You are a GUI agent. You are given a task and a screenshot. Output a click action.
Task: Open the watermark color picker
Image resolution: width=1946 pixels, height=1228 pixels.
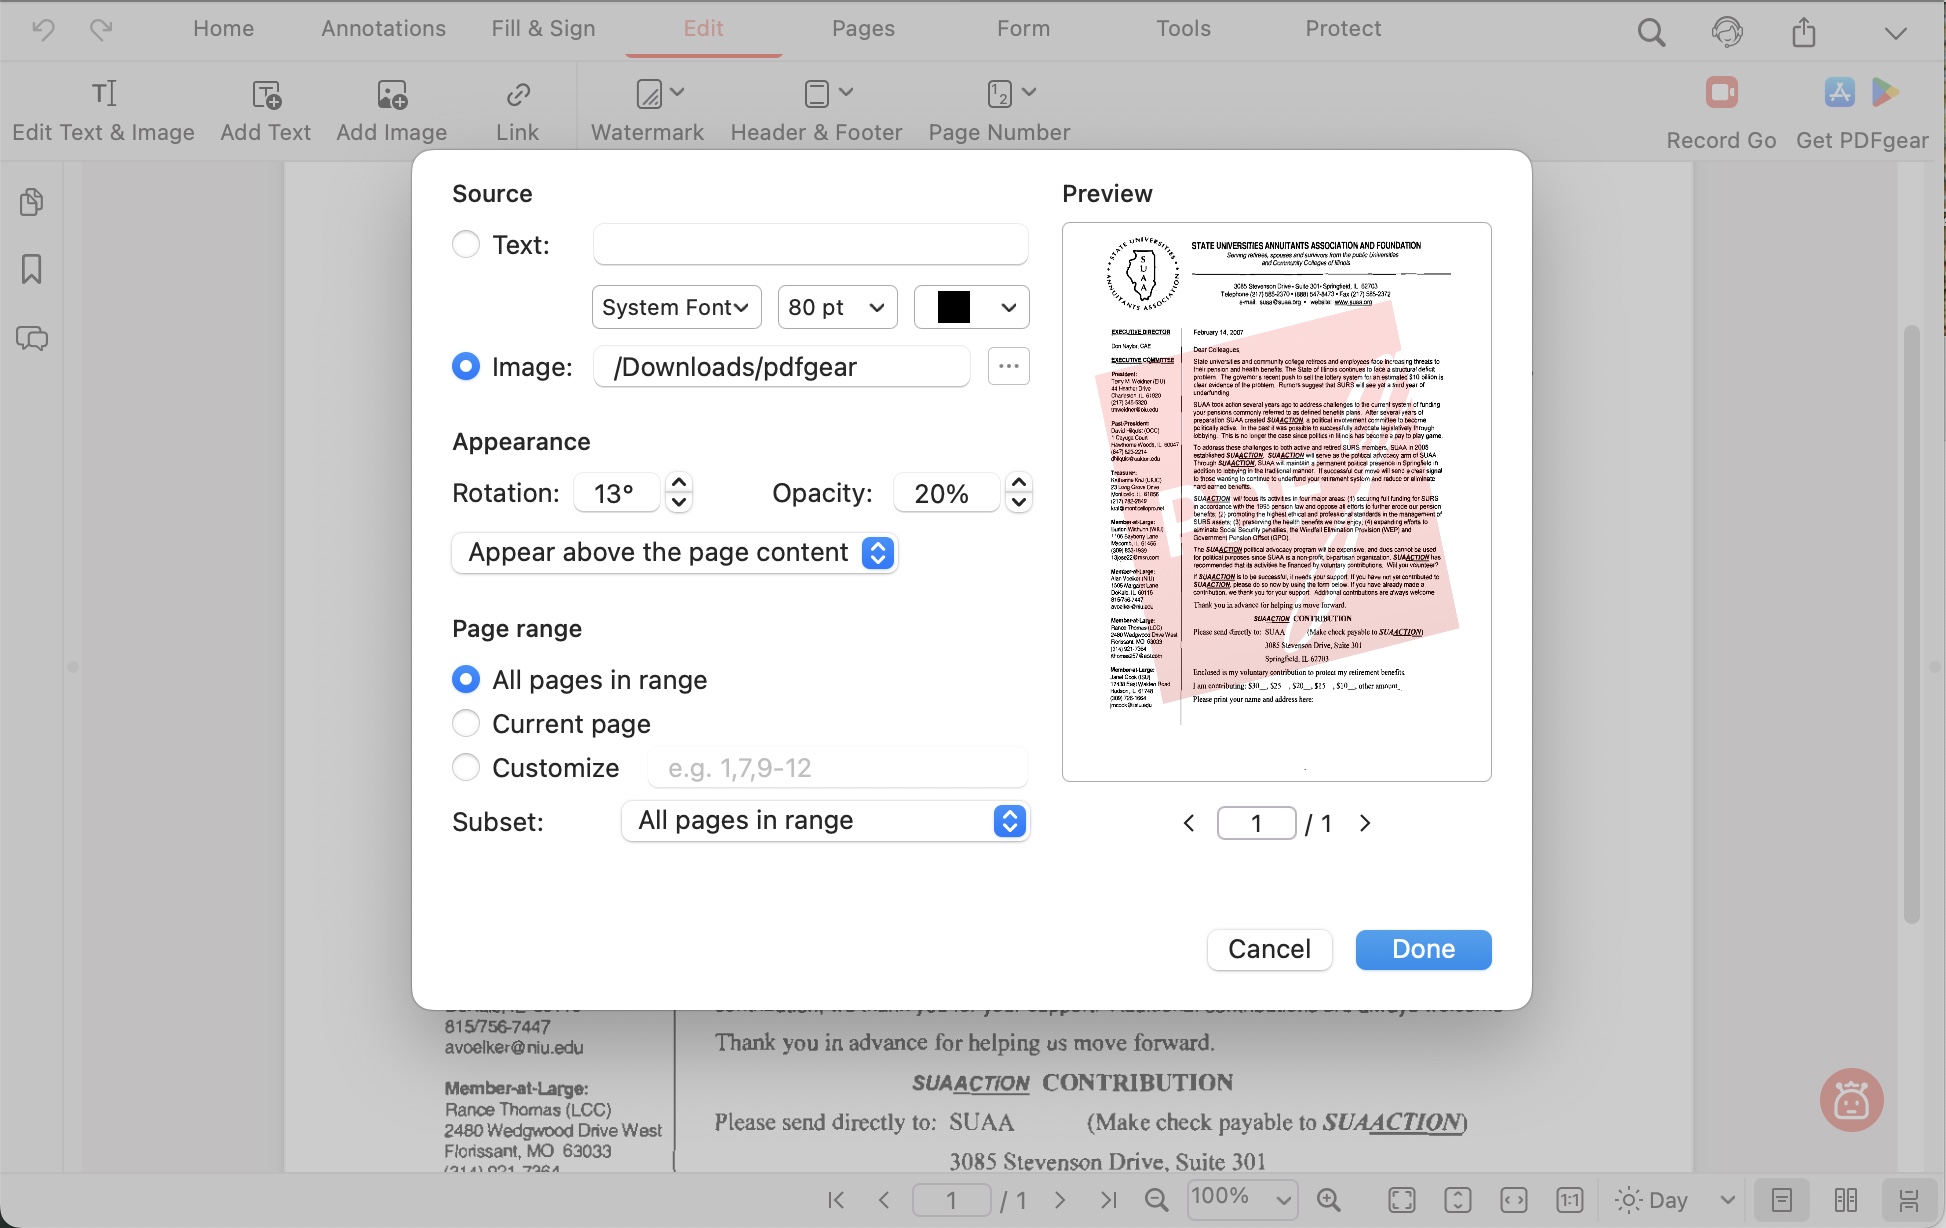pos(971,307)
